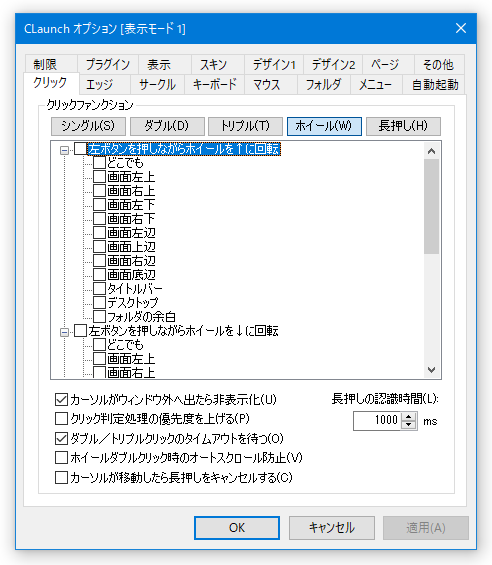Click the トリプル(T) button
Viewport: 492px width, 565px height.
pos(245,126)
